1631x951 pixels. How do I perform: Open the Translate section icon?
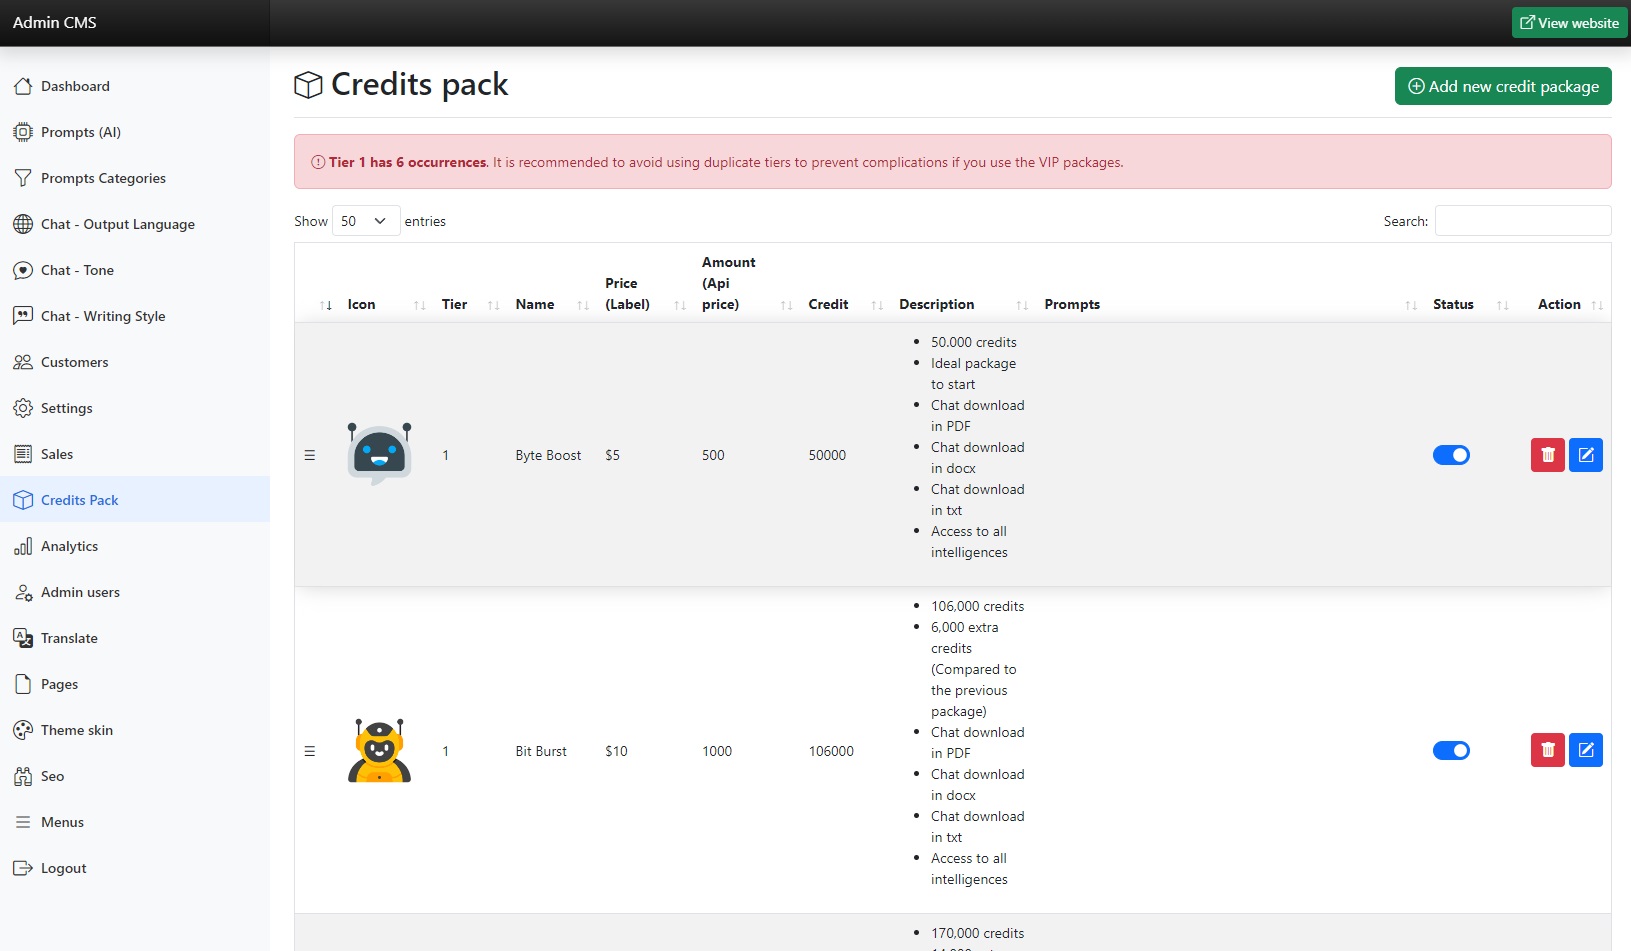coord(23,638)
